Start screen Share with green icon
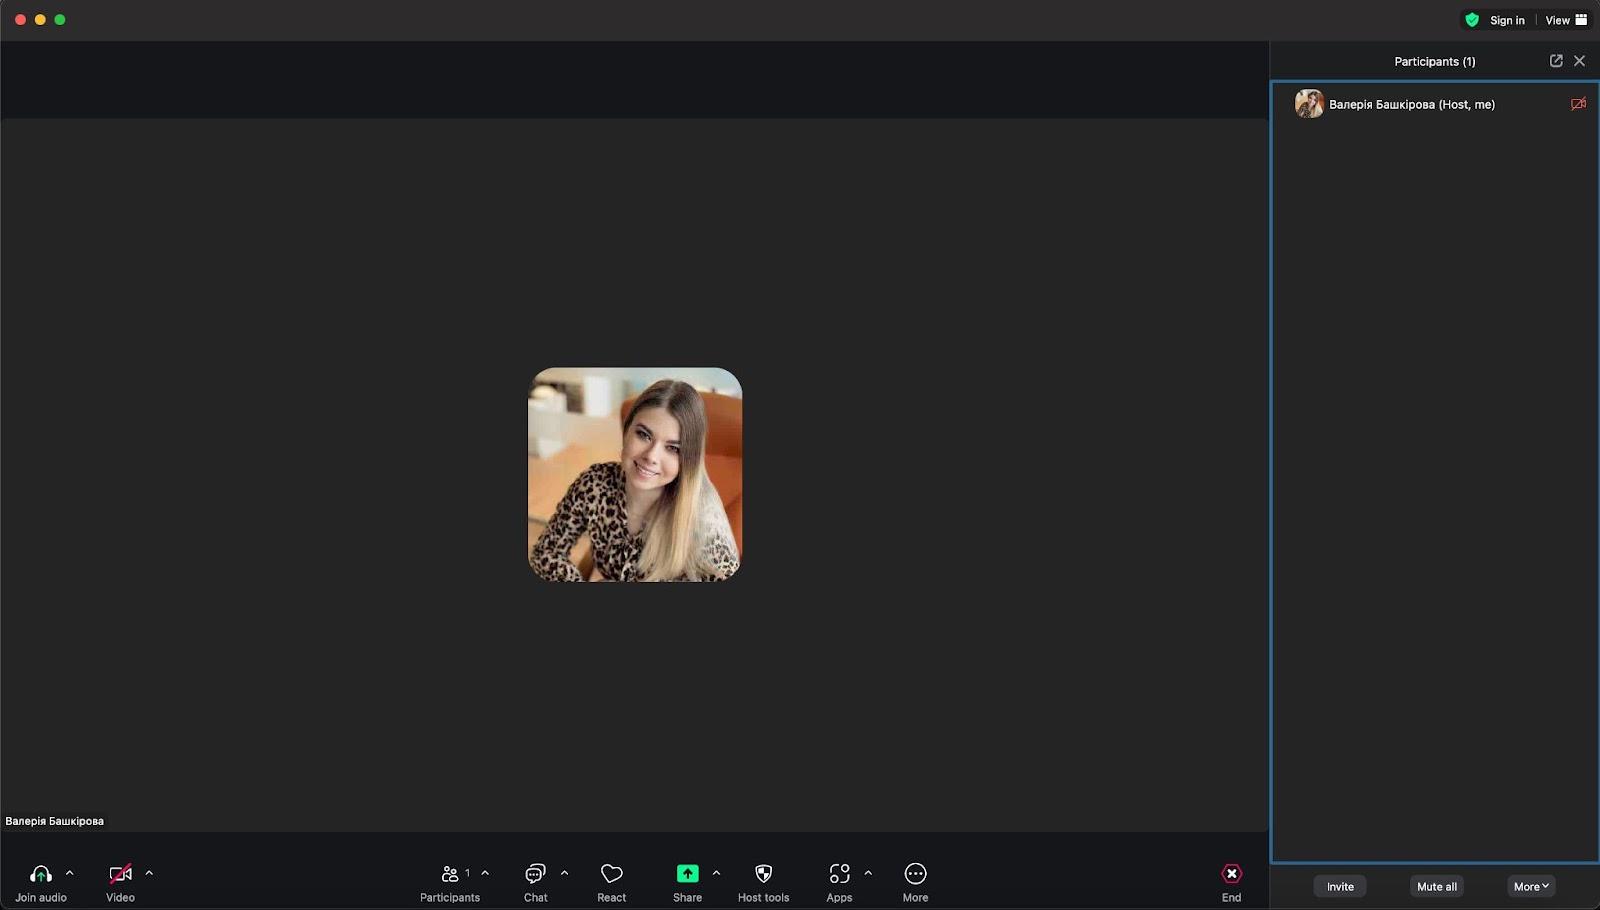The image size is (1600, 910). (x=687, y=874)
